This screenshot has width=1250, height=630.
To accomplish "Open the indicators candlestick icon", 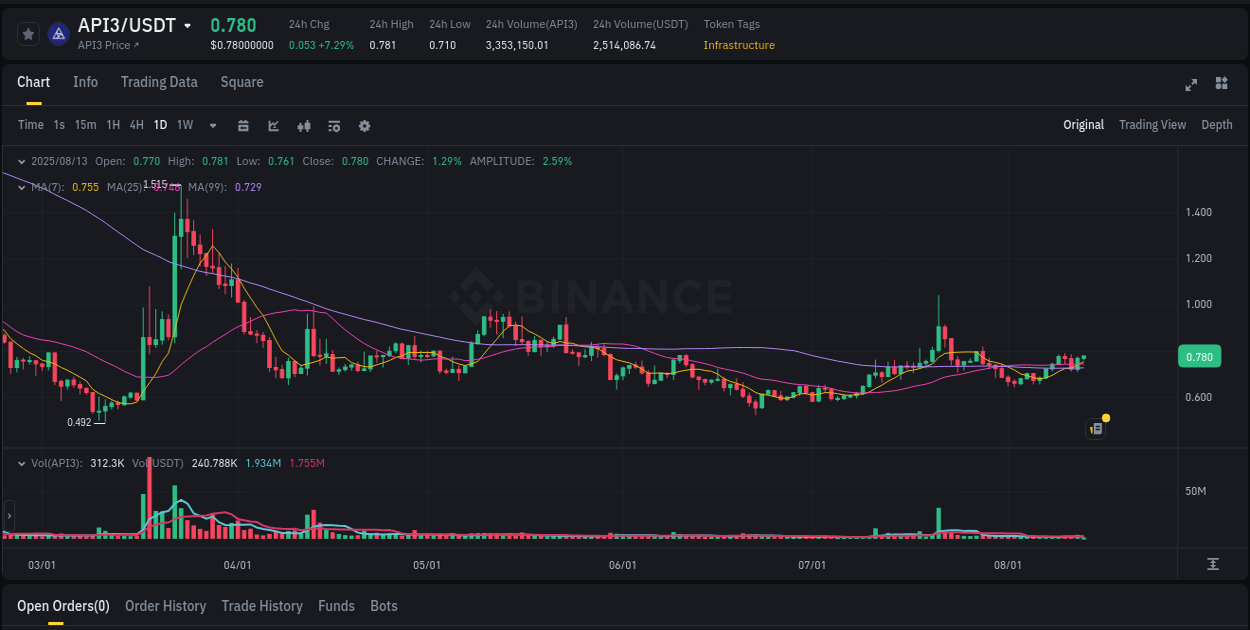I will click(303, 126).
